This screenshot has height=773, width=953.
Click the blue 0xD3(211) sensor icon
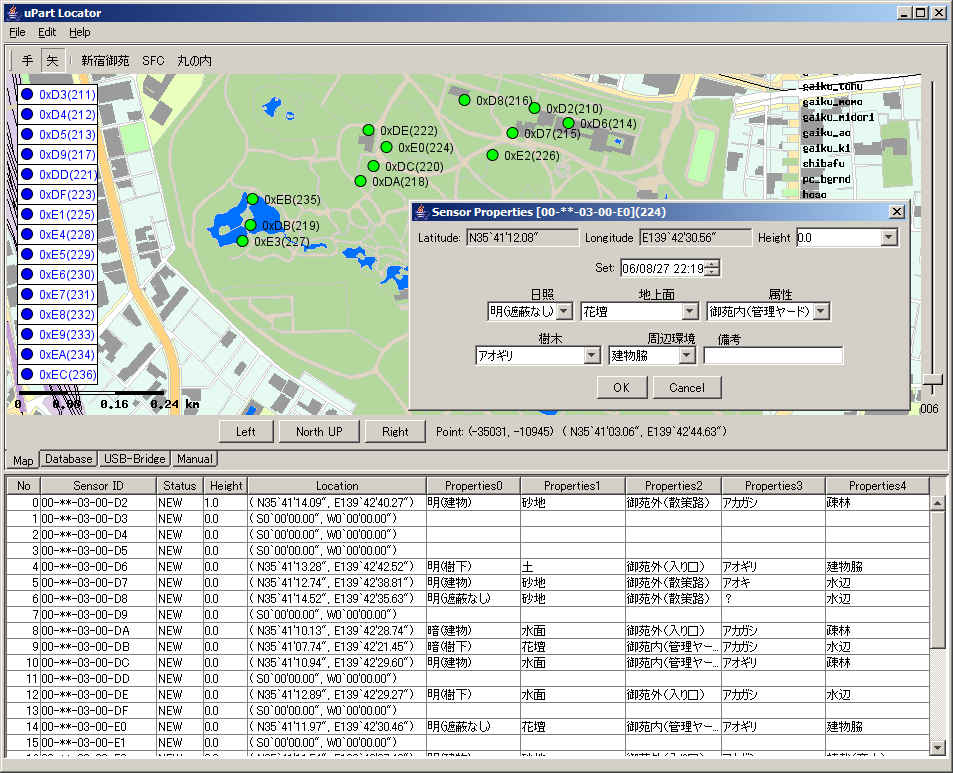27,94
